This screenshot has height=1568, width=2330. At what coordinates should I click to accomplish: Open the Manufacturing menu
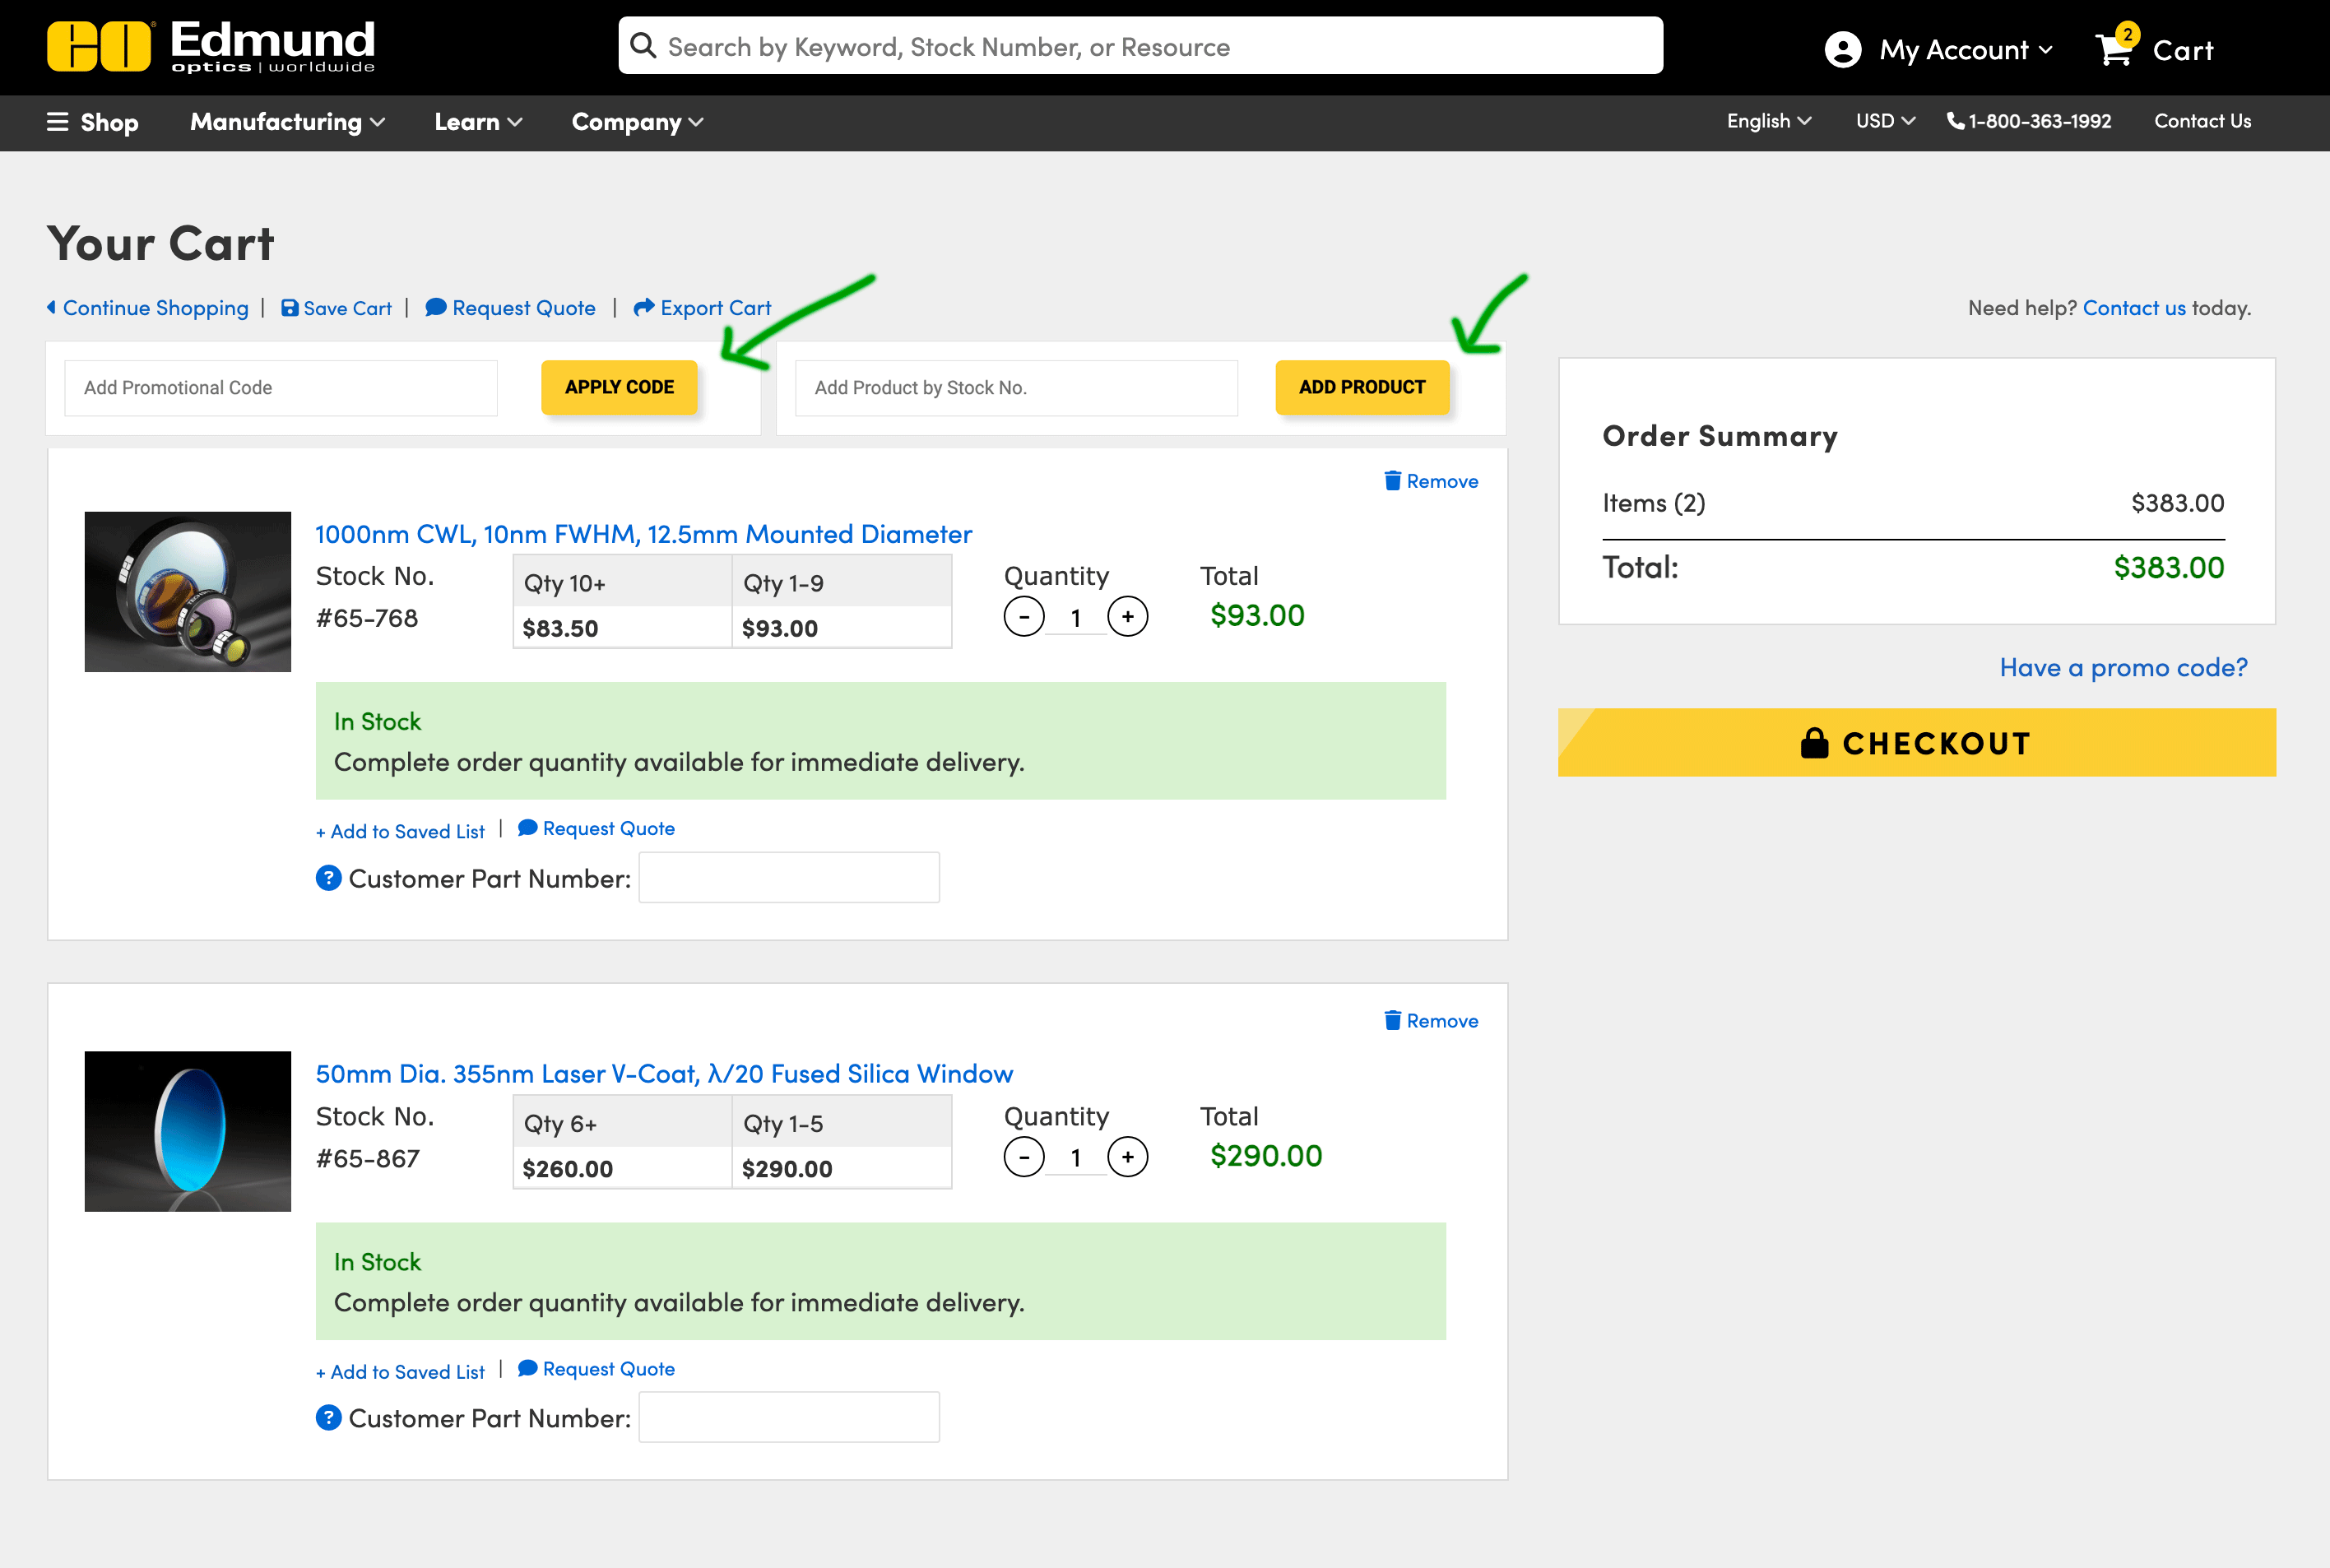287,122
